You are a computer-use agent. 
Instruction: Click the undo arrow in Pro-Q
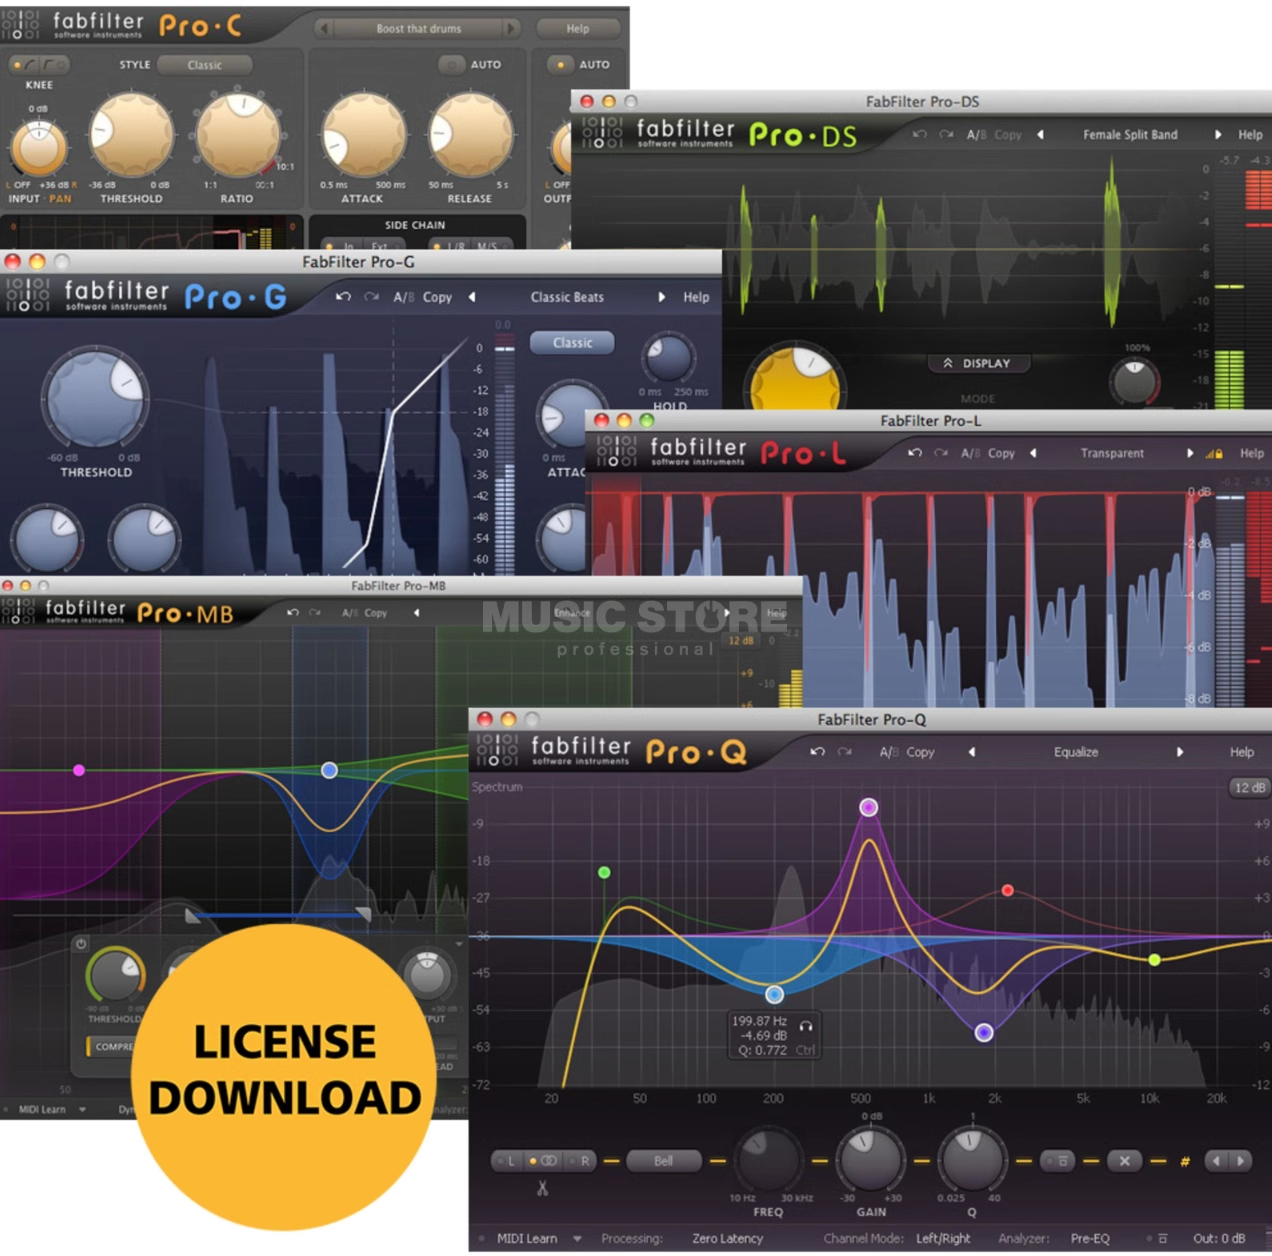(x=817, y=752)
